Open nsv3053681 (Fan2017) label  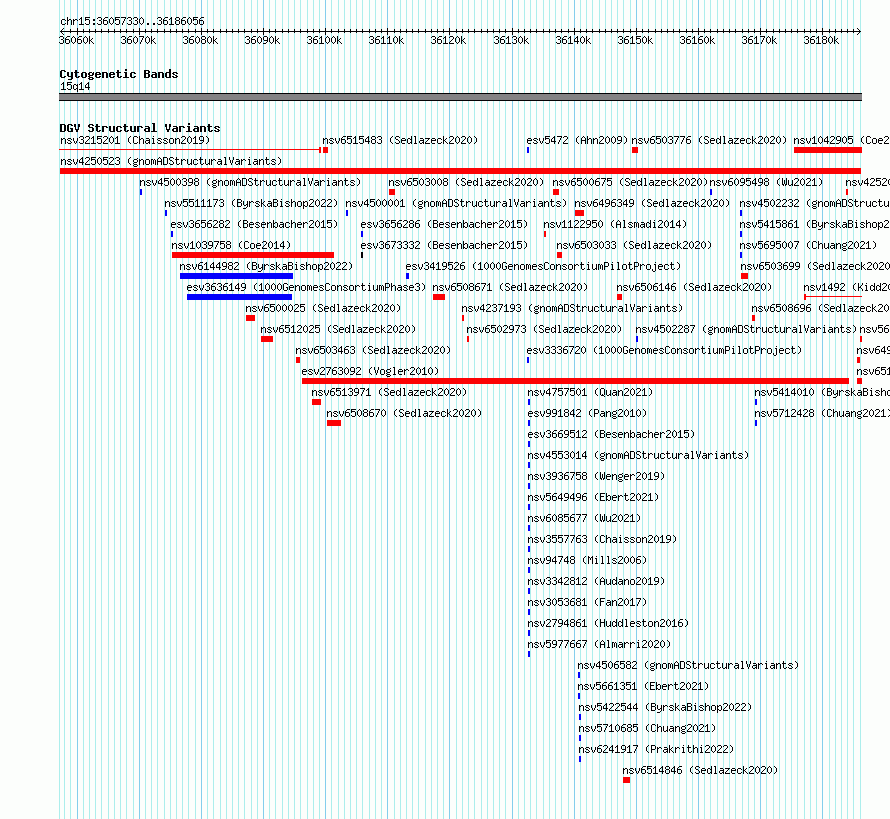587,602
